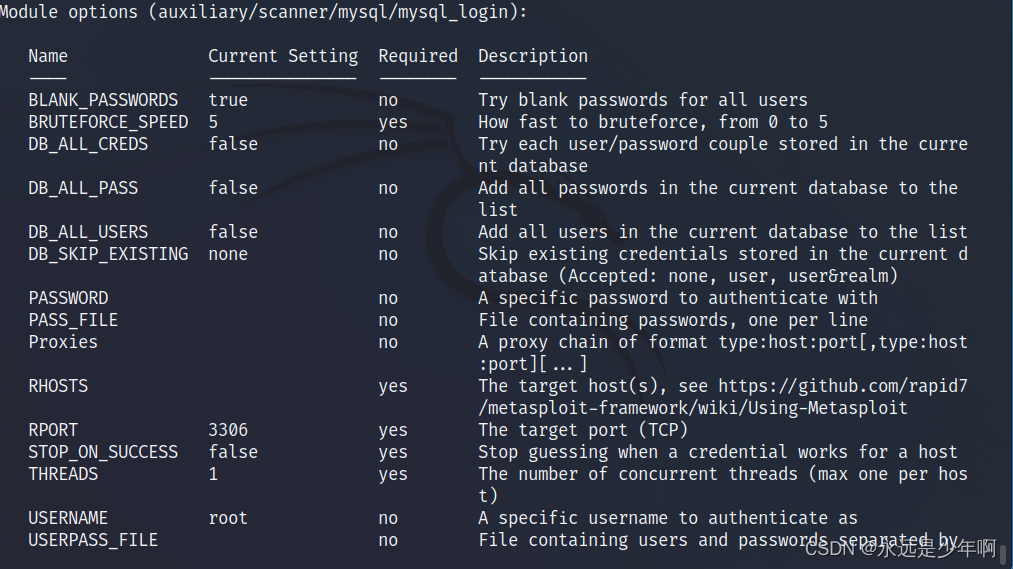Click the PASSWORD option name

pos(68,298)
